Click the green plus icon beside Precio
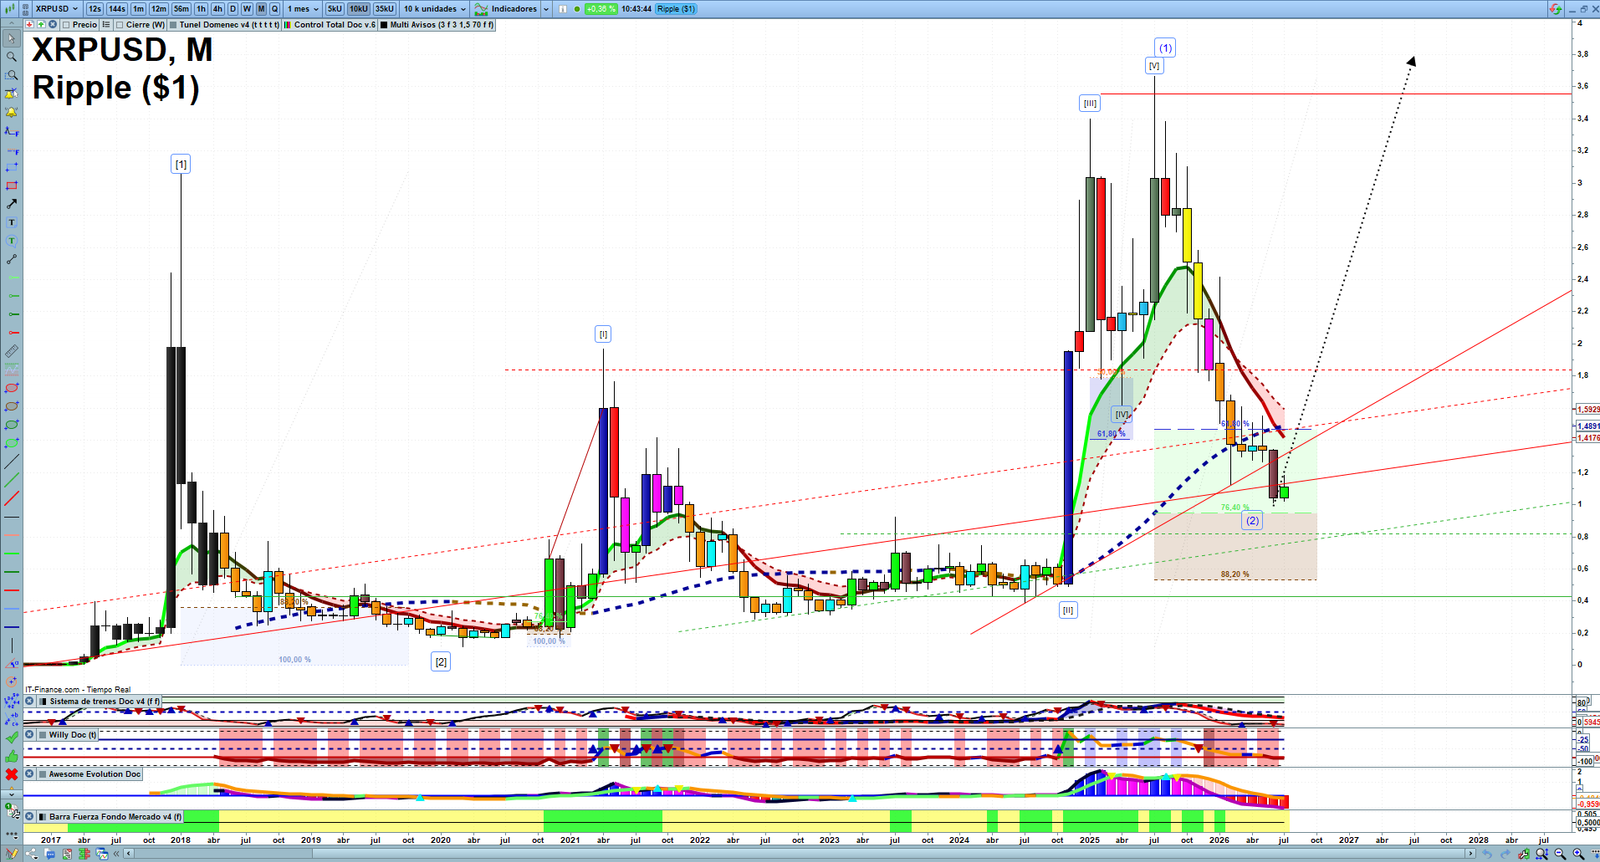 [41, 24]
